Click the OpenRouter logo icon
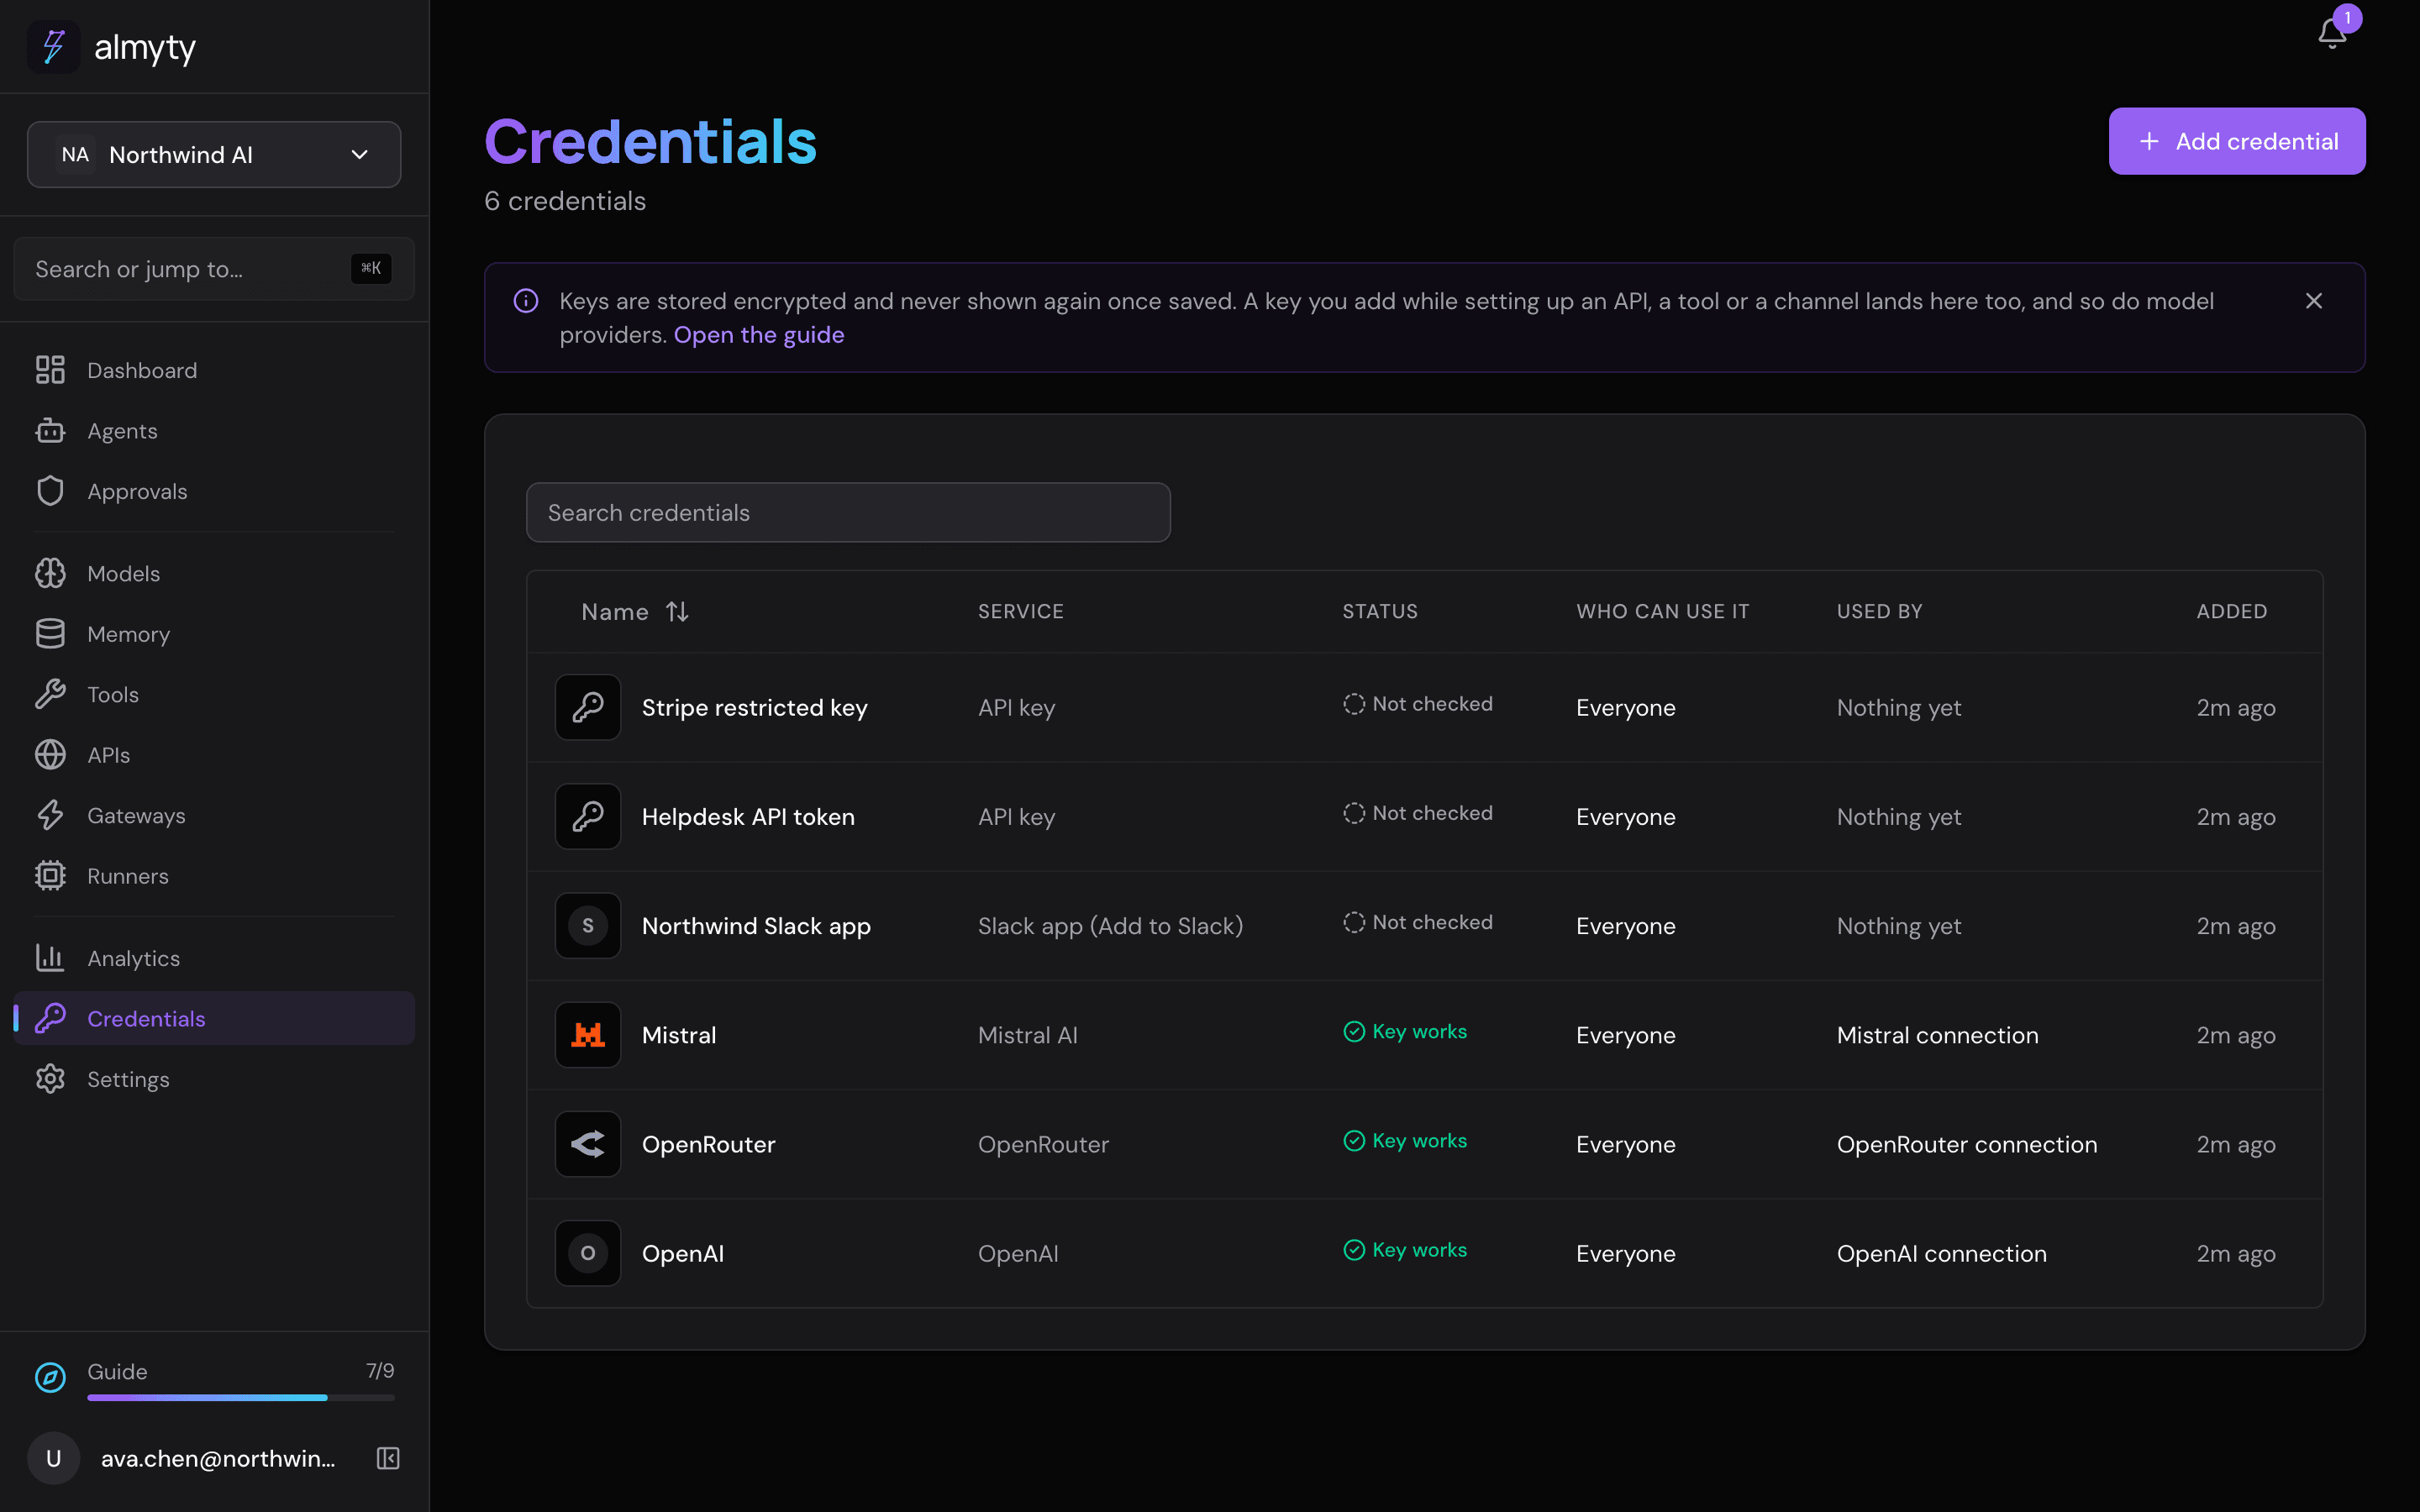 pyautogui.click(x=588, y=1144)
